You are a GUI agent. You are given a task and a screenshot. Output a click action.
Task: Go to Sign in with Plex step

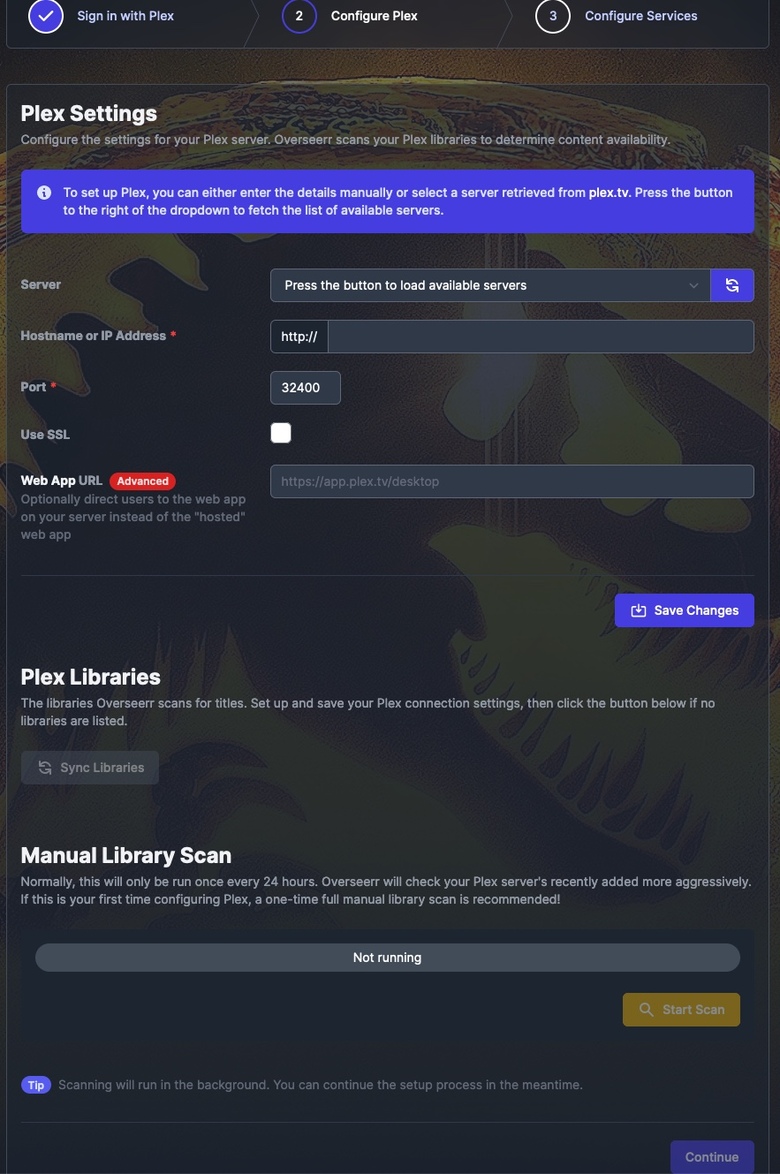(x=125, y=16)
